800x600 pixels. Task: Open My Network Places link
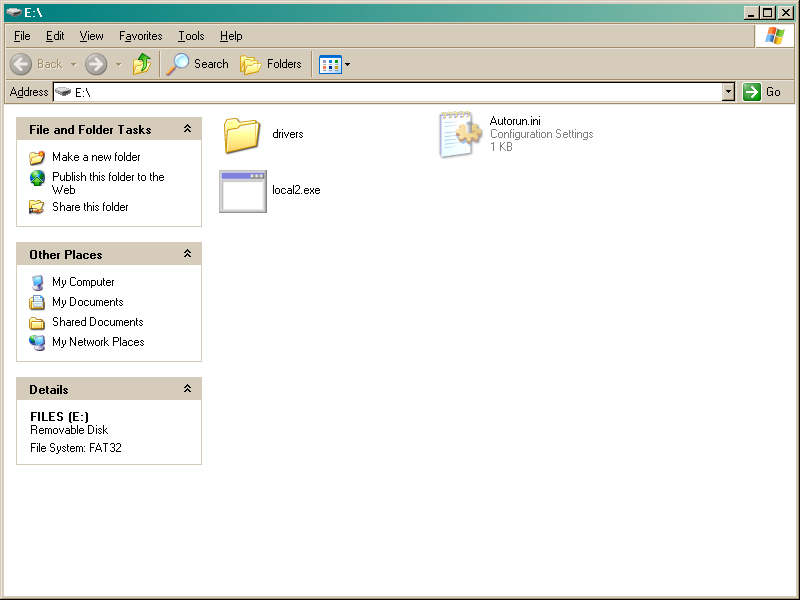[98, 342]
